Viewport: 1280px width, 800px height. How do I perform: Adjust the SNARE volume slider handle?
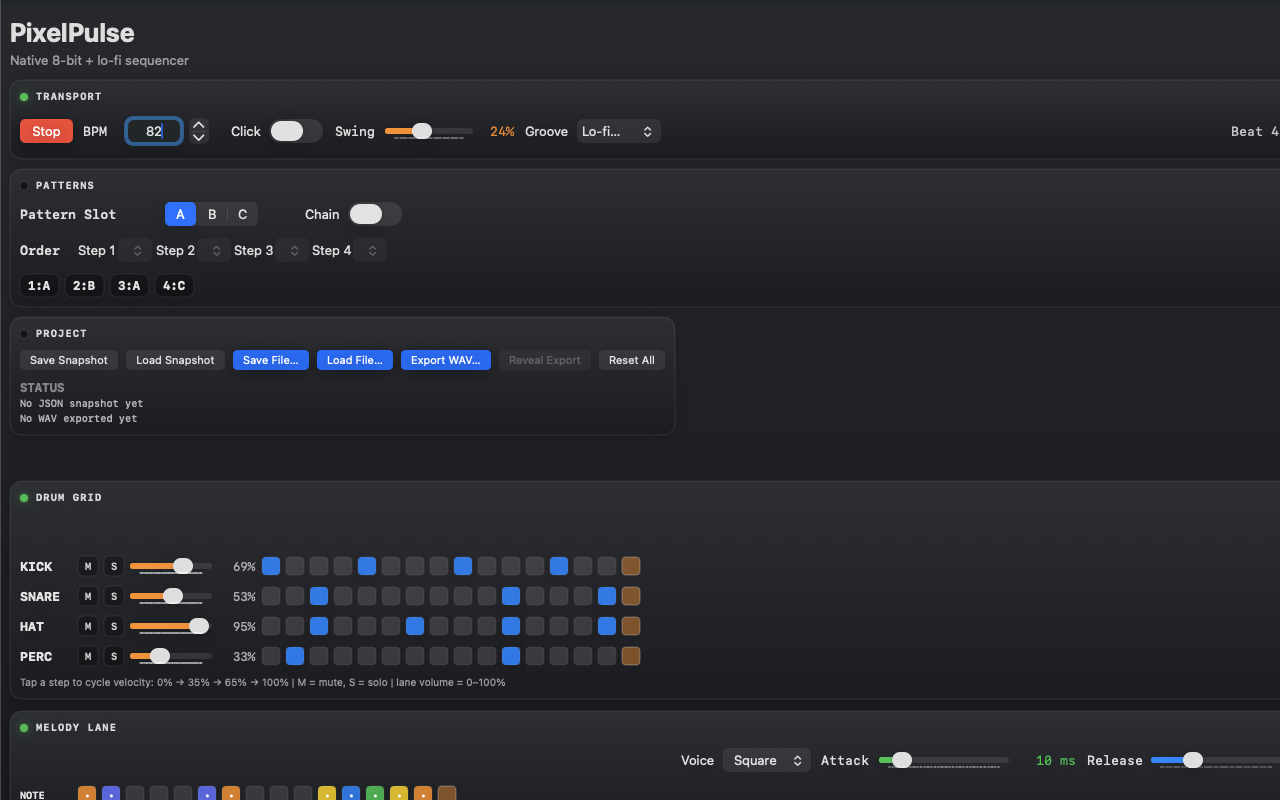172,596
